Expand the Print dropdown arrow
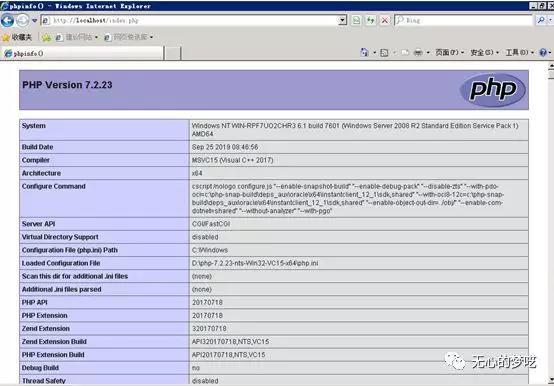This screenshot has width=554, height=386. coord(428,53)
